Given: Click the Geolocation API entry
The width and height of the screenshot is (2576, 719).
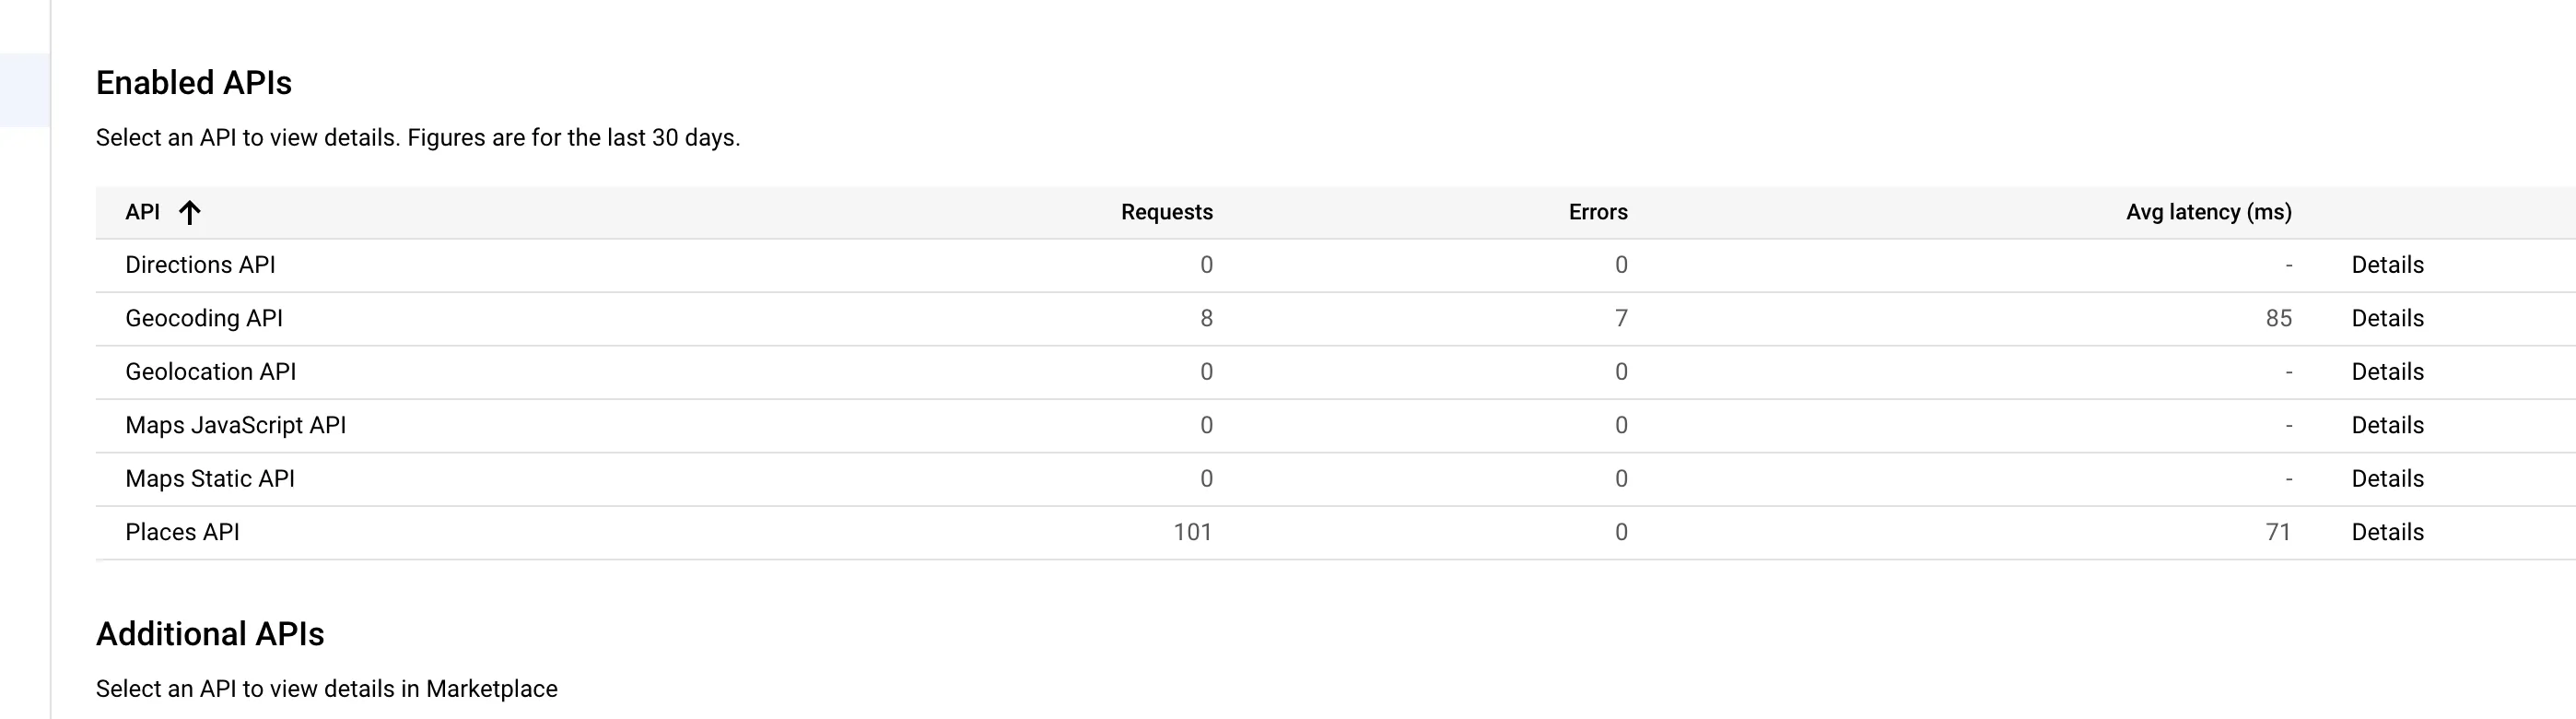Looking at the screenshot, I should [x=210, y=372].
